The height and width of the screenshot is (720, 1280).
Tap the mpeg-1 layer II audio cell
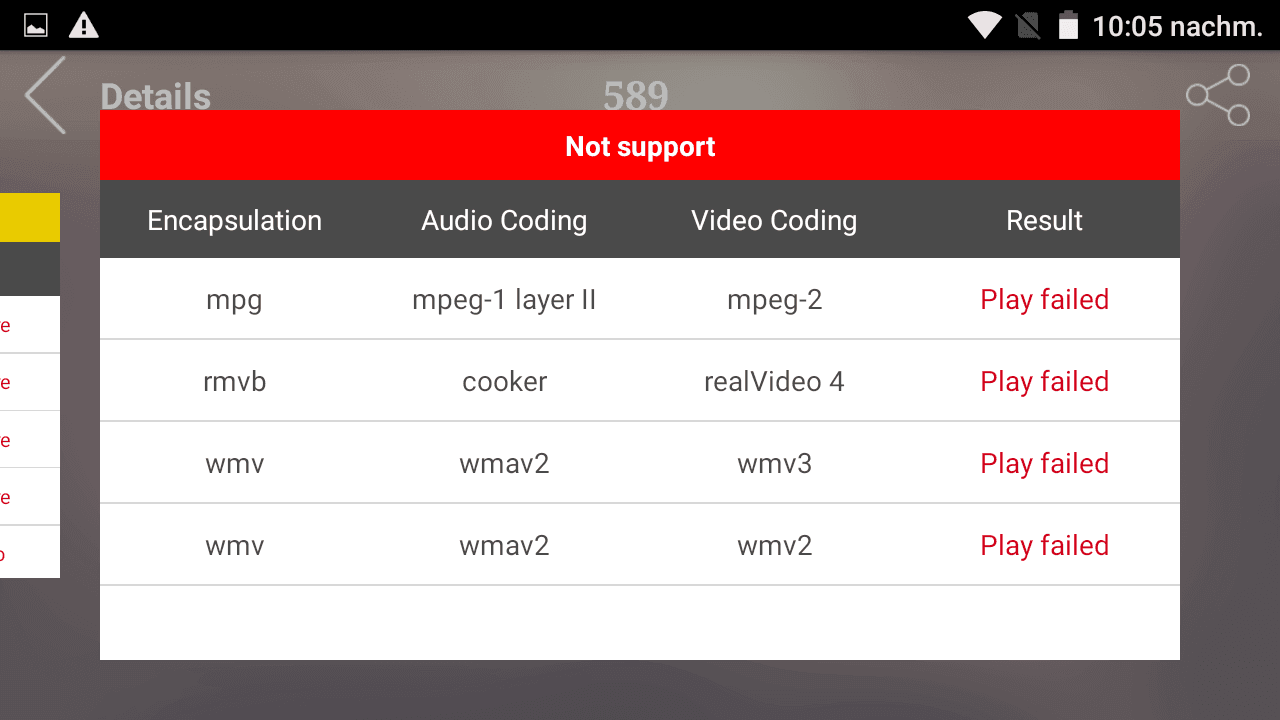click(504, 299)
